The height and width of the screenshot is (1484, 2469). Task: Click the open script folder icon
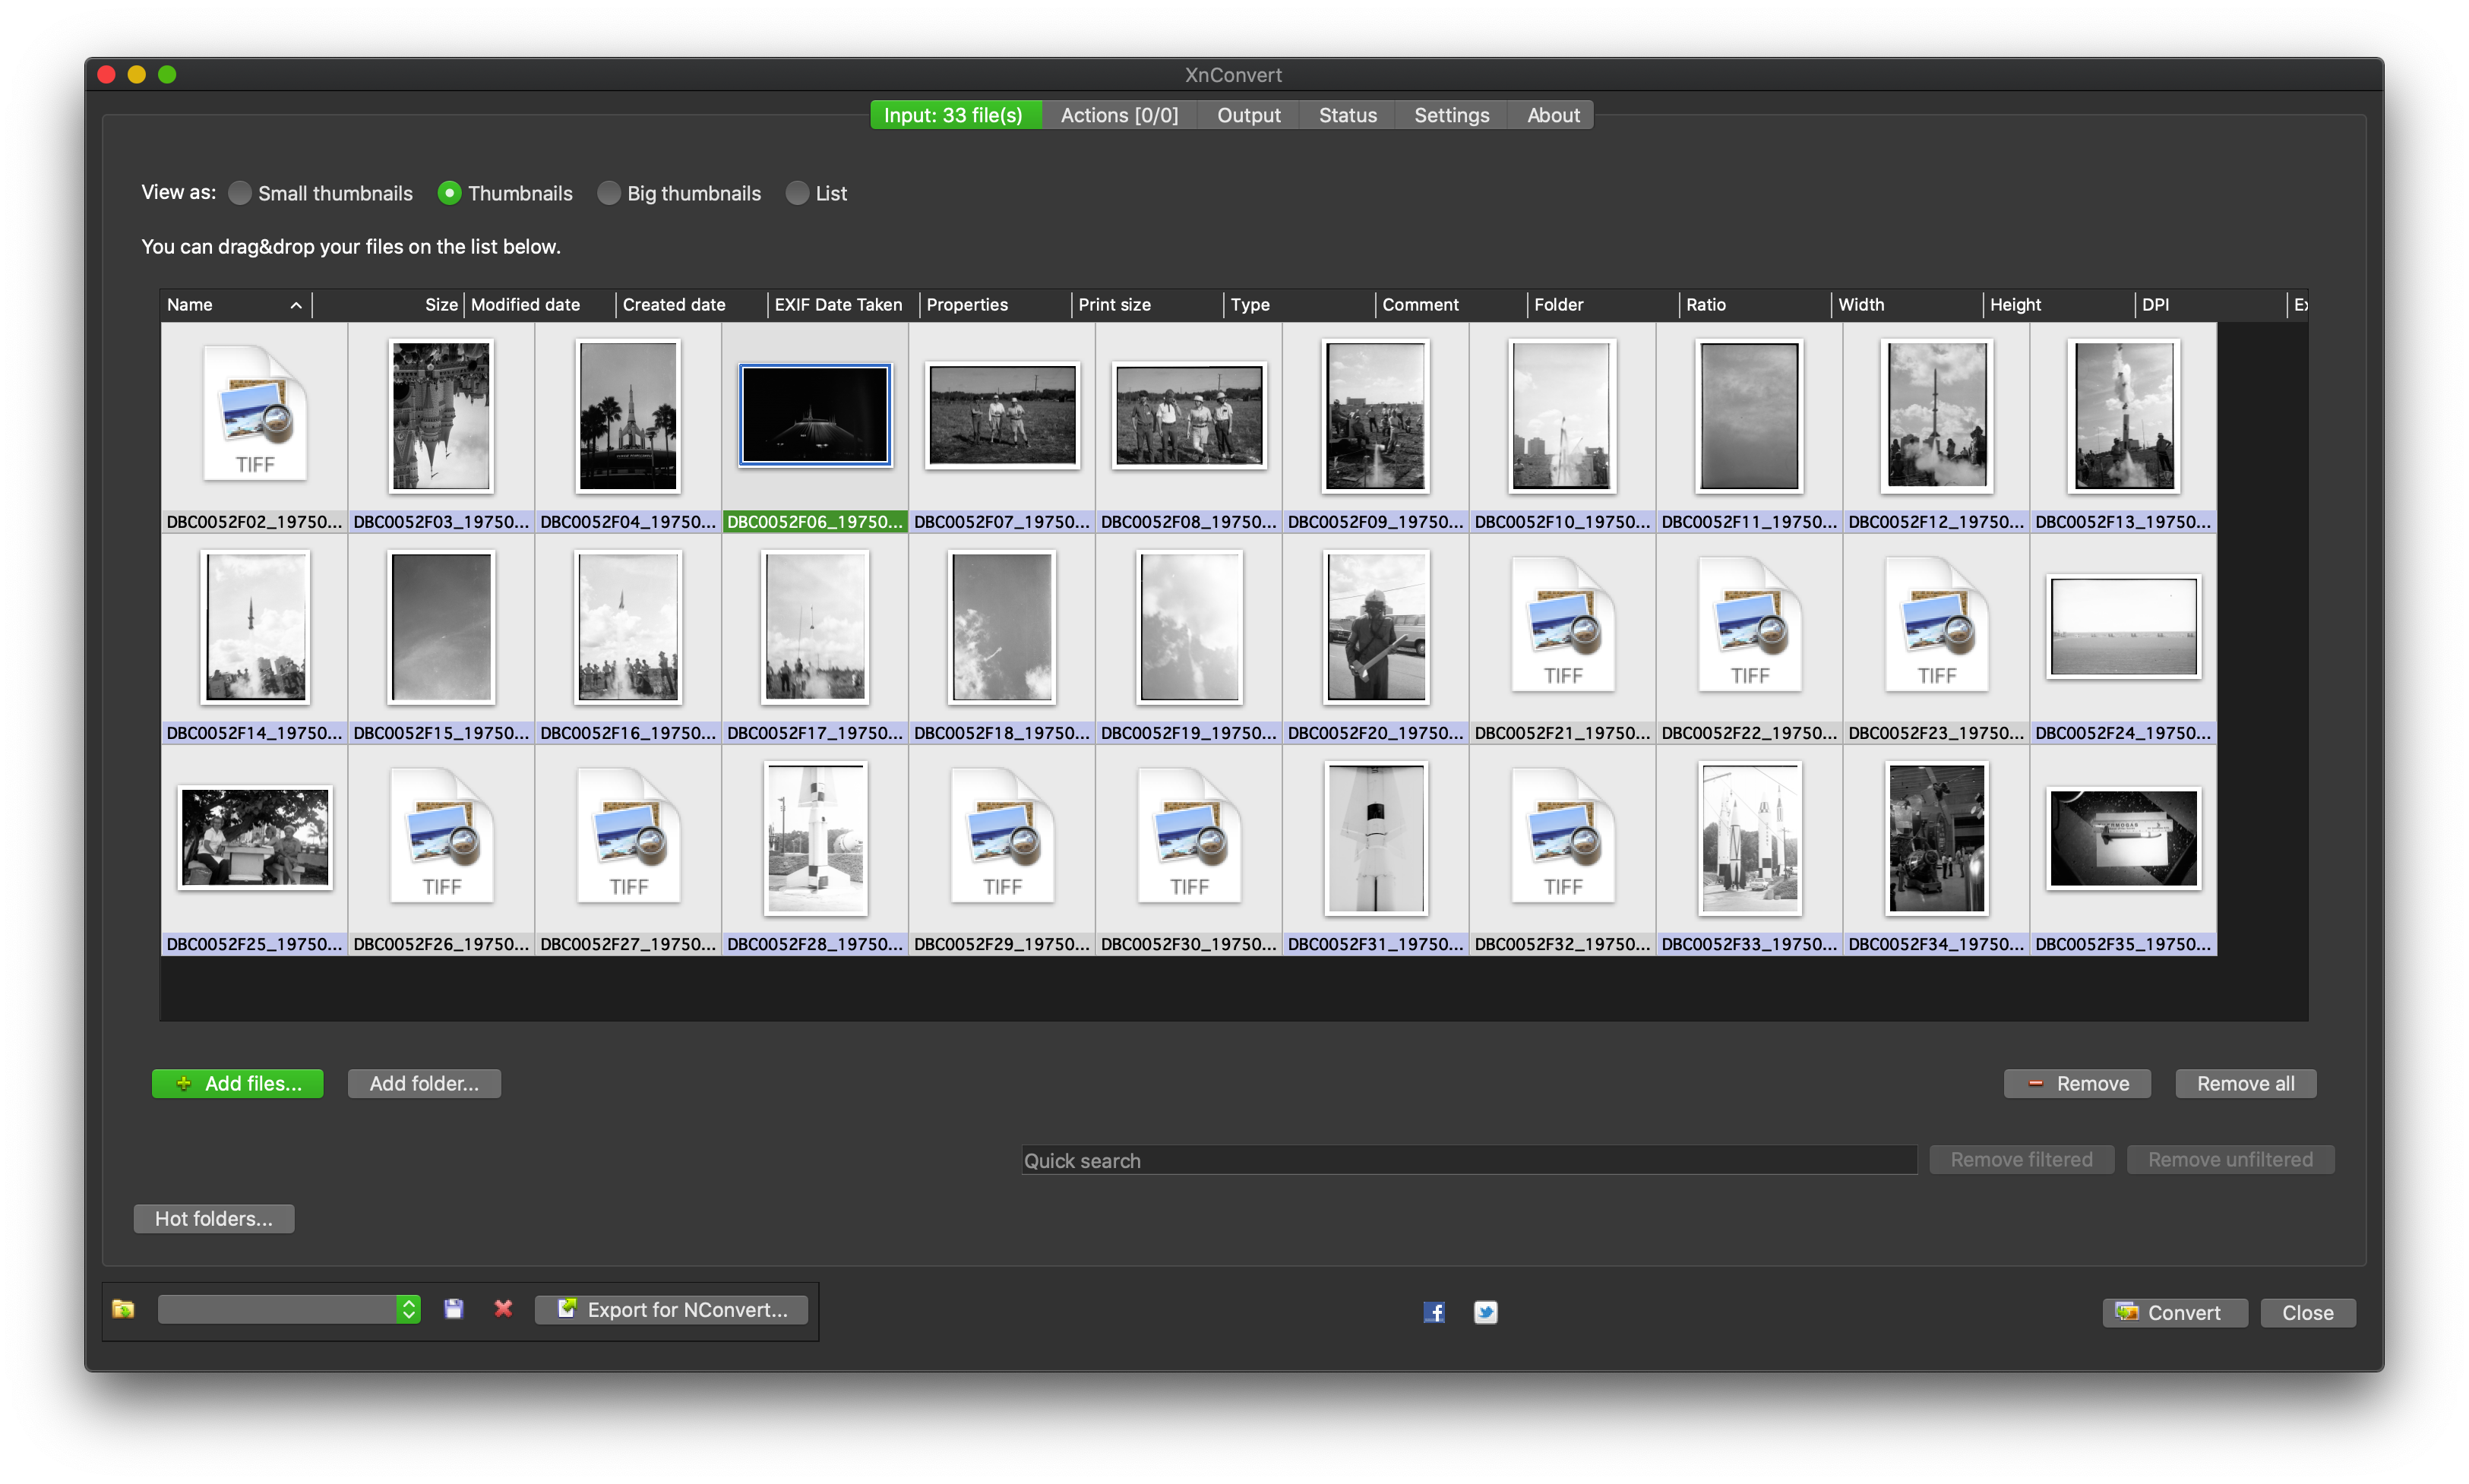pyautogui.click(x=123, y=1310)
